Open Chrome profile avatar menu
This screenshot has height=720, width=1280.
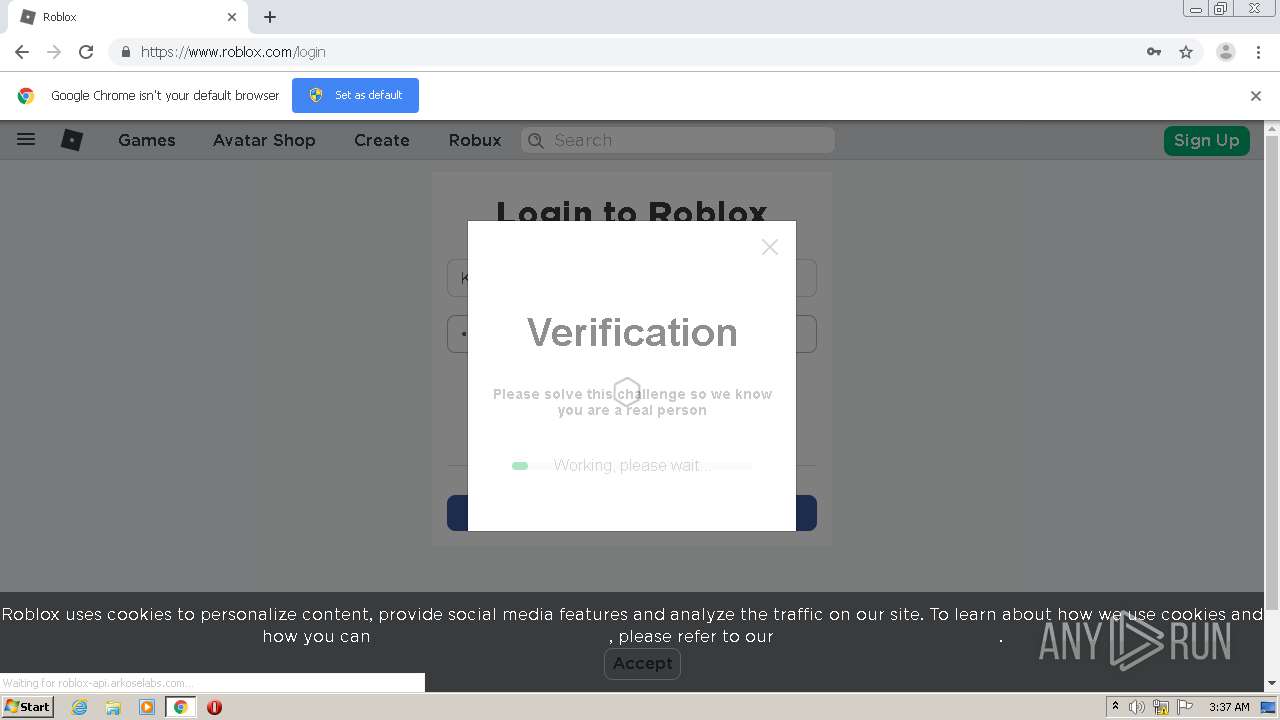(1226, 52)
